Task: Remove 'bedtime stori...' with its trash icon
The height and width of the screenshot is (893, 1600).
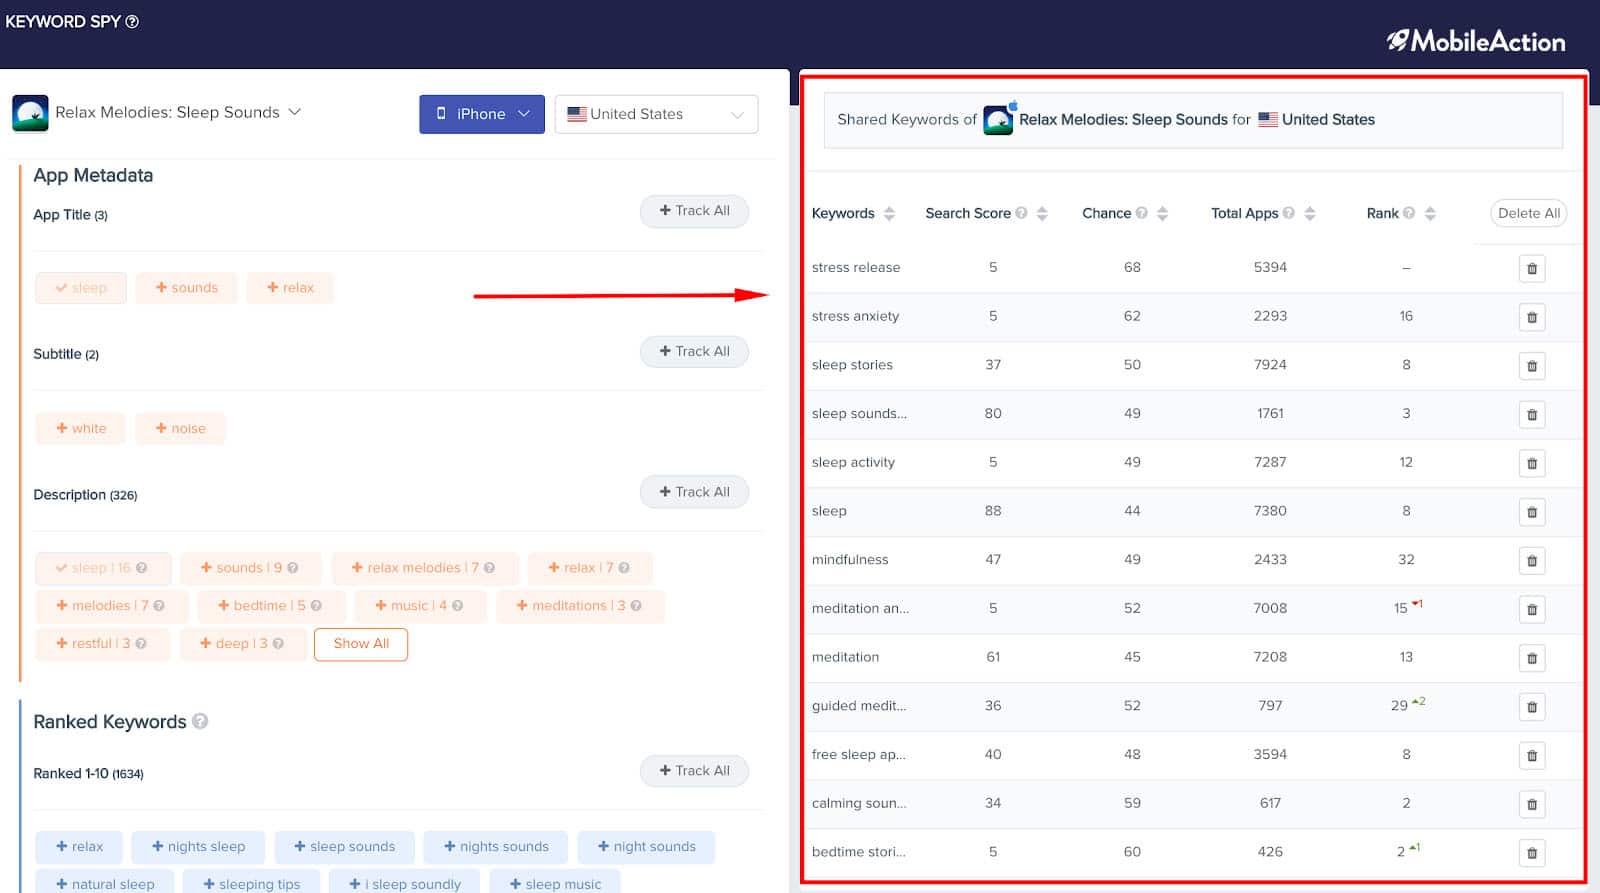Action: coord(1531,853)
